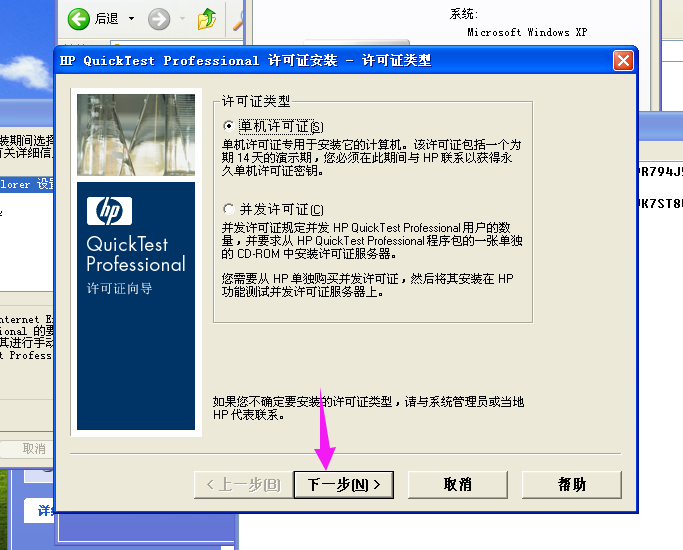Click the 取消 button in license wizard
Viewport: 683px width, 550px height.
[x=457, y=484]
